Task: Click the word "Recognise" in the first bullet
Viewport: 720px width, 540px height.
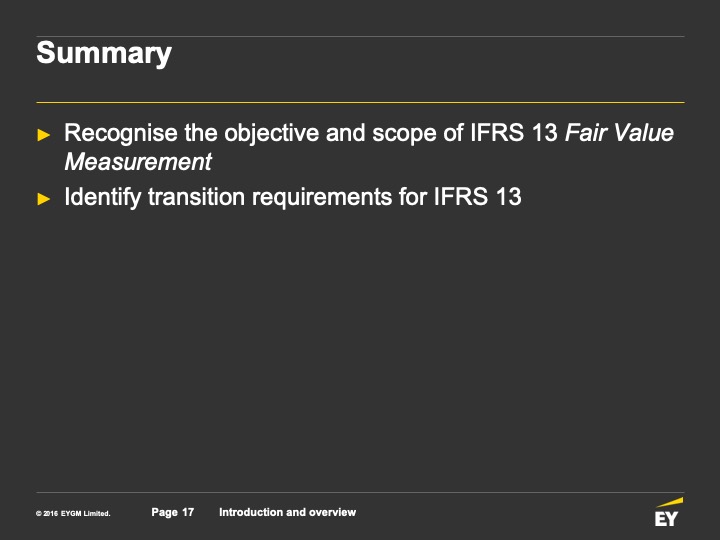Action: [x=121, y=134]
